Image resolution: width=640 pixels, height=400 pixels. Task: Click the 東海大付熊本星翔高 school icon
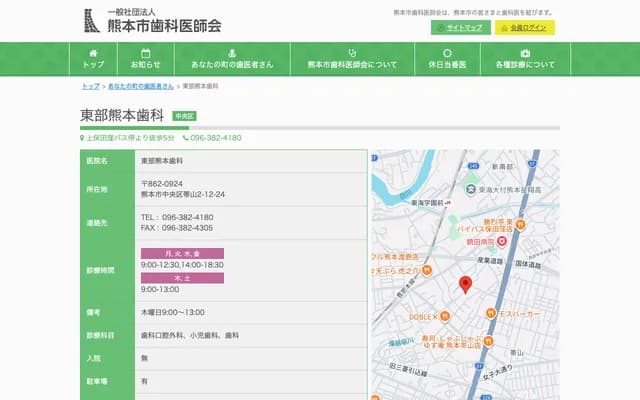coord(471,190)
